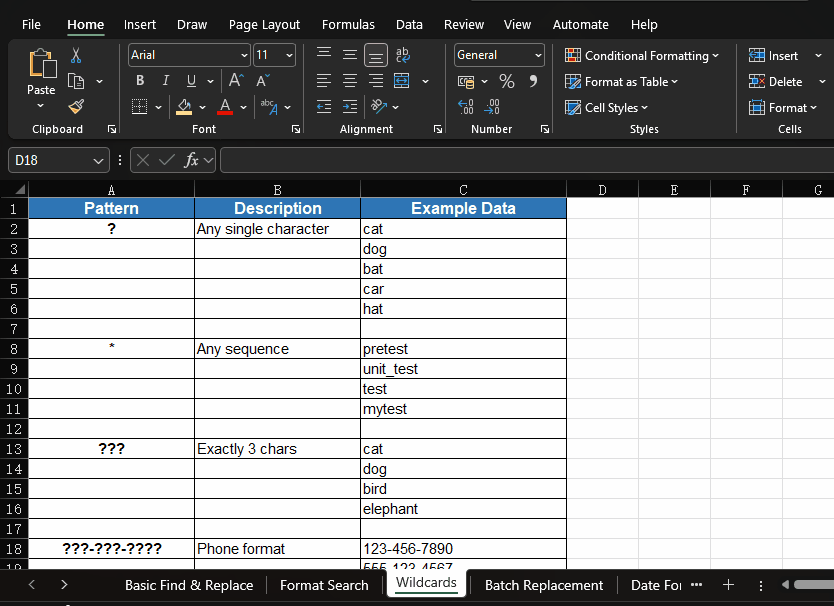
Task: Open the font name Arial dropdown
Action: point(244,55)
